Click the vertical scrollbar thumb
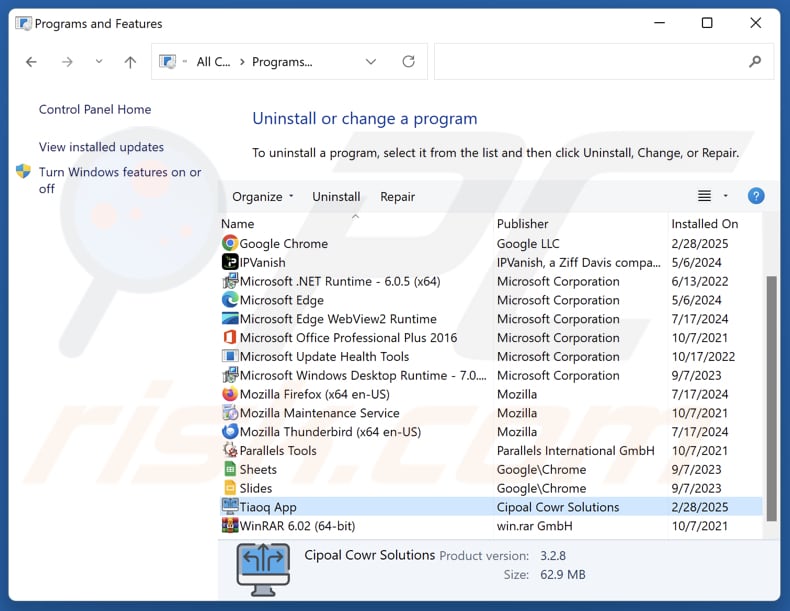Image resolution: width=790 pixels, height=611 pixels. point(771,398)
